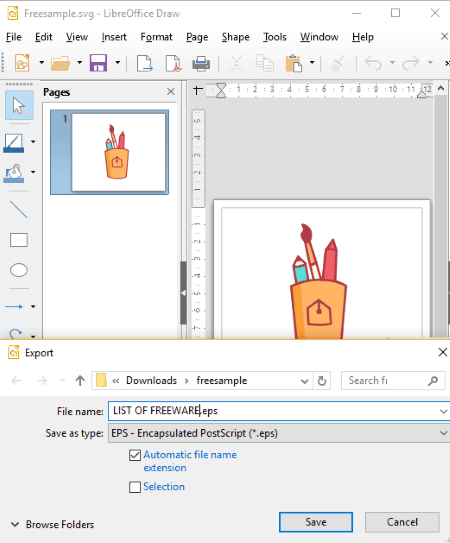Click the Search box in Export dialog

click(393, 381)
